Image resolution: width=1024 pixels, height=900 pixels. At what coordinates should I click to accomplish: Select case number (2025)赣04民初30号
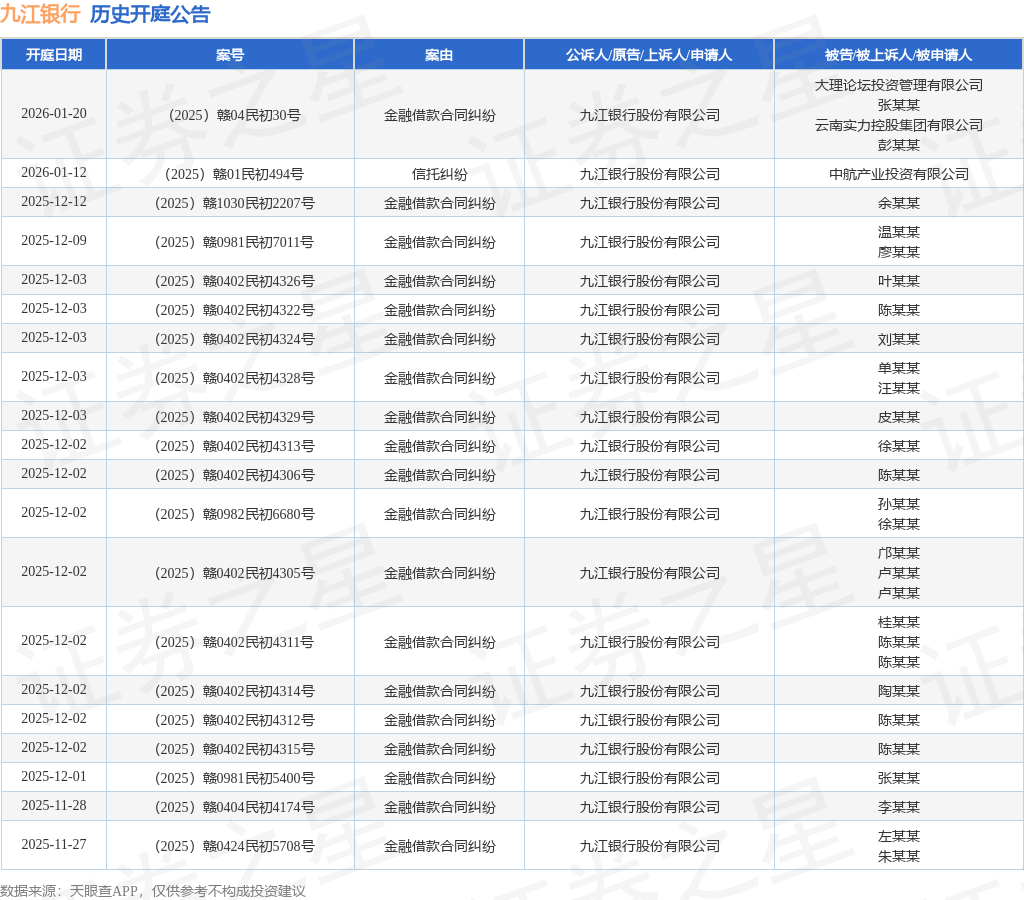[x=234, y=115]
